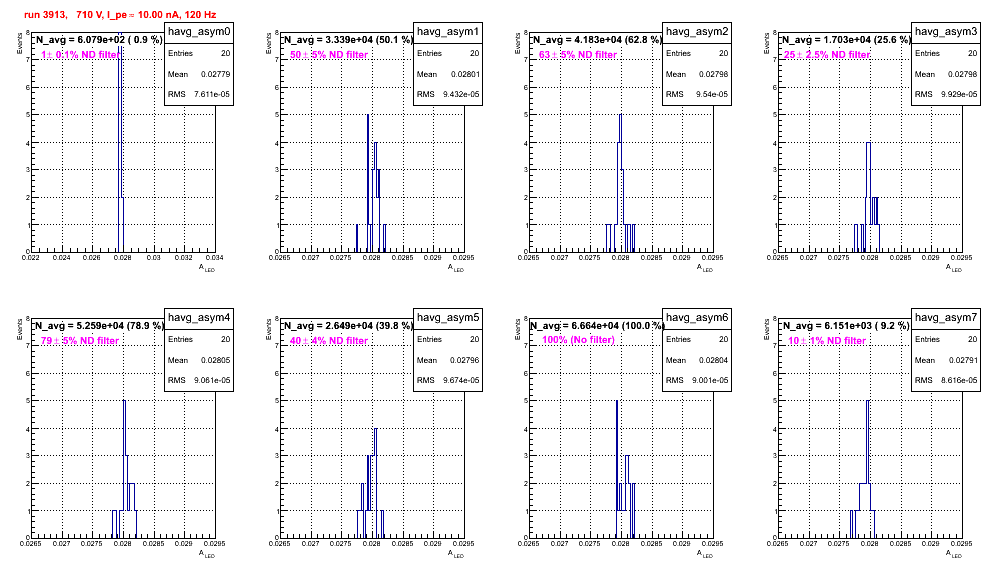Click Mean value 0.02804
The height and width of the screenshot is (572, 996).
pos(714,360)
